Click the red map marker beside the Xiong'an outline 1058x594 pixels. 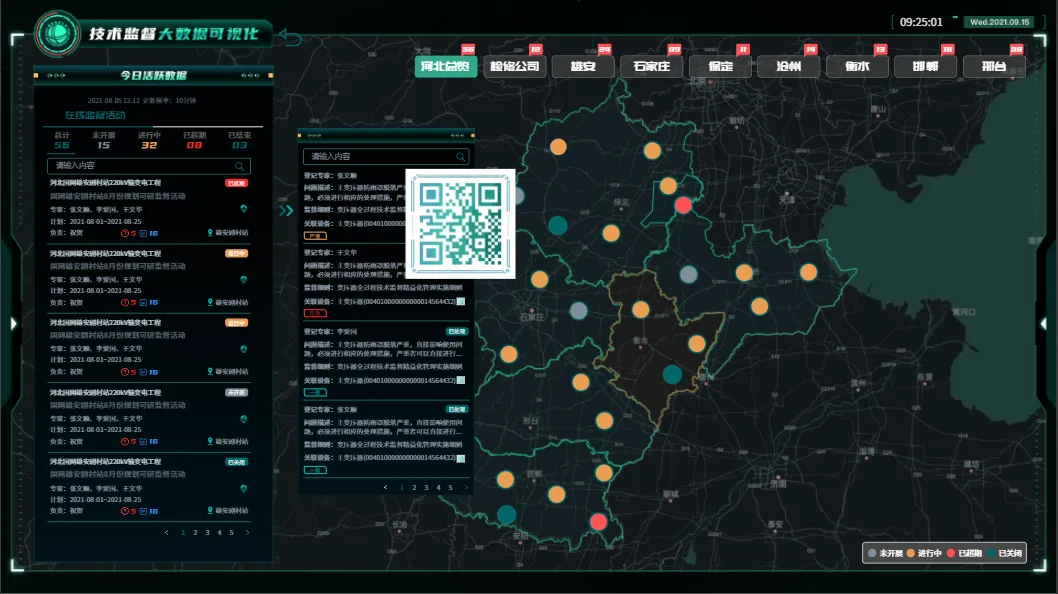683,205
